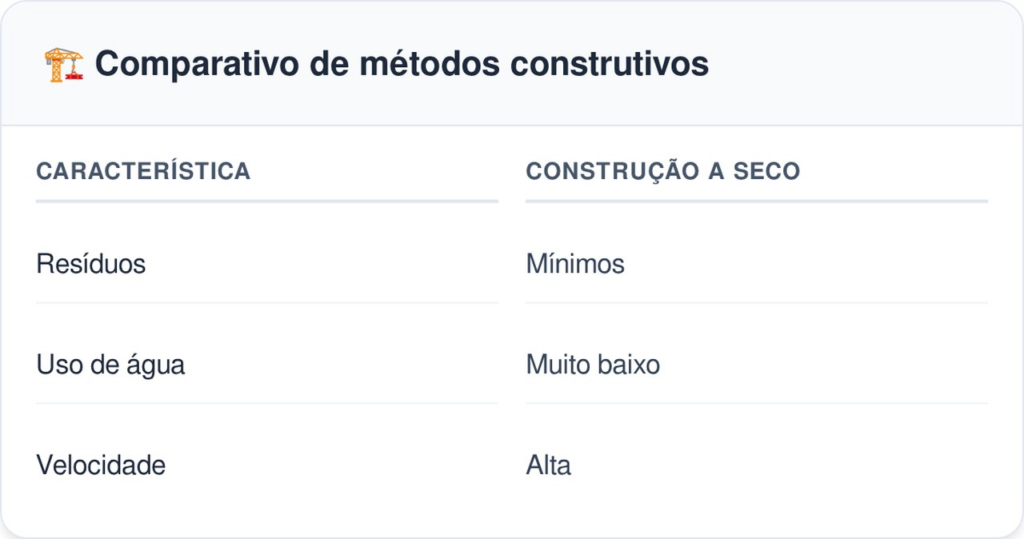
Task: Click divider line between Resíduos and Uso de água
Action: 266,302
